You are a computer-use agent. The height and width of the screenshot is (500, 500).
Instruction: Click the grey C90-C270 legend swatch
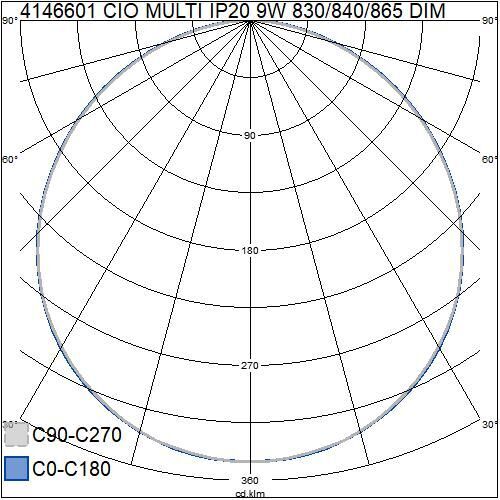point(16,434)
